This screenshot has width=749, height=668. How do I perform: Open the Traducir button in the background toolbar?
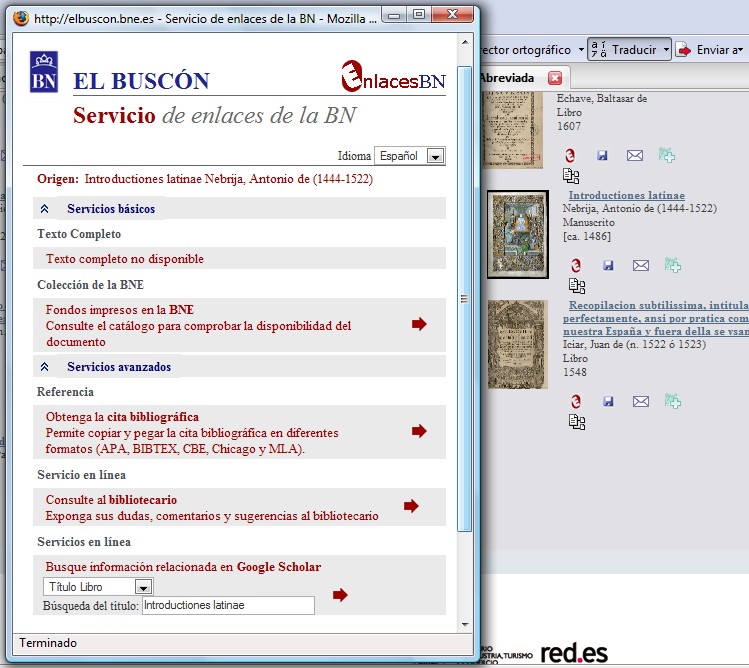click(624, 50)
